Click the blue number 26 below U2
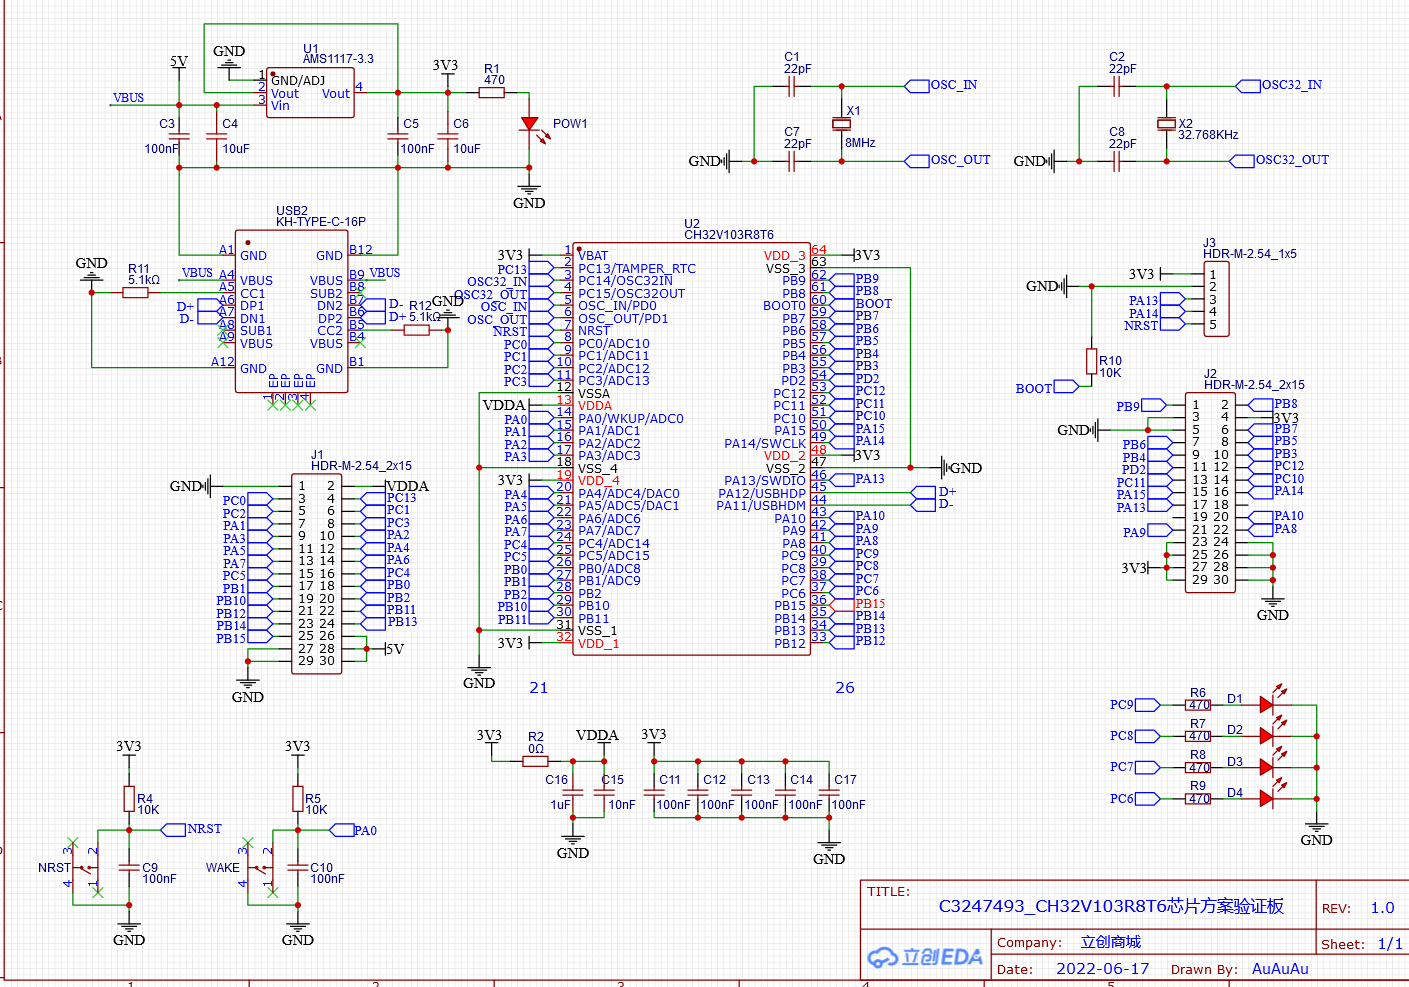Viewport: 1409px width, 987px height. tap(845, 688)
